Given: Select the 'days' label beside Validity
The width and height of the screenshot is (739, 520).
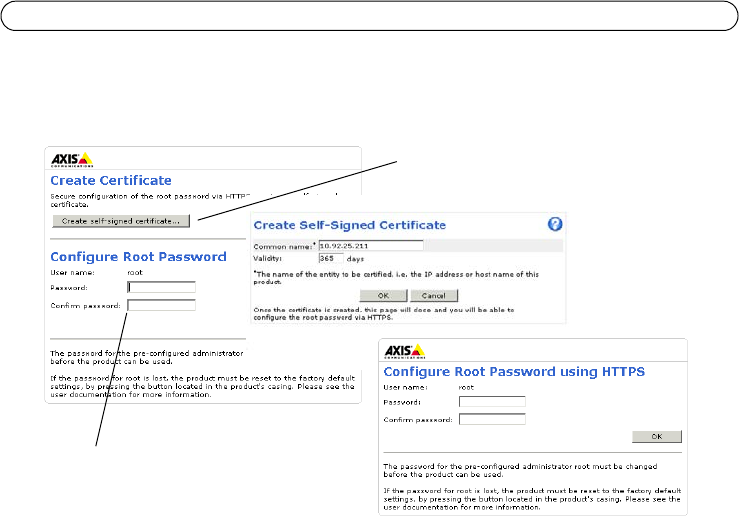Looking at the screenshot, I should point(355,259).
